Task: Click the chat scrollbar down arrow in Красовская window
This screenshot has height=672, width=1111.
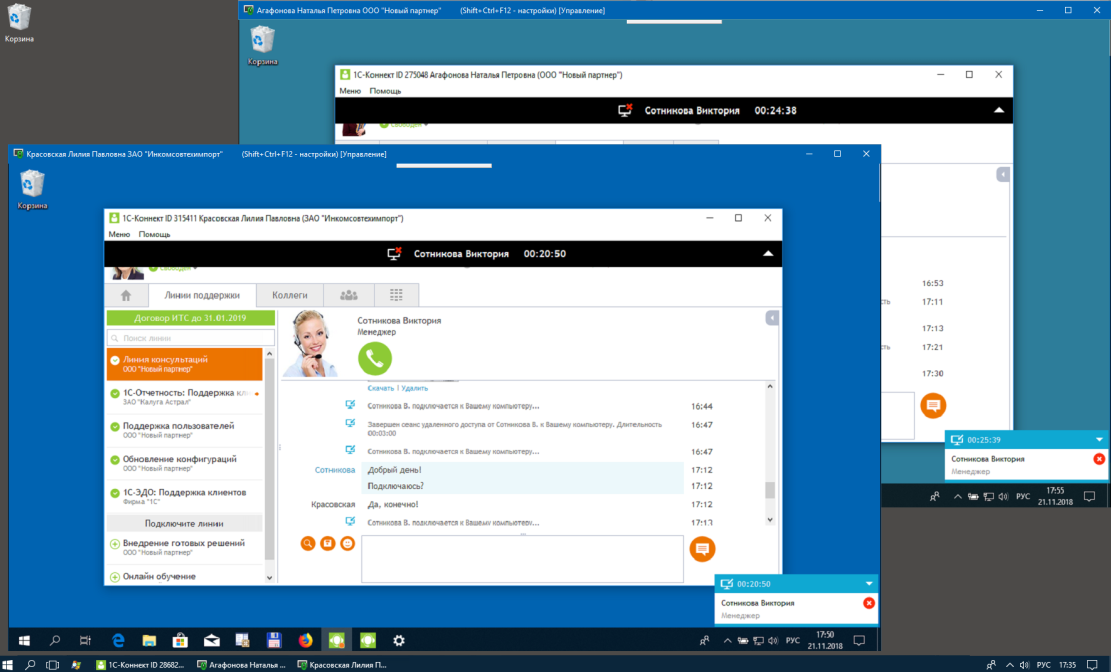Action: pos(770,520)
